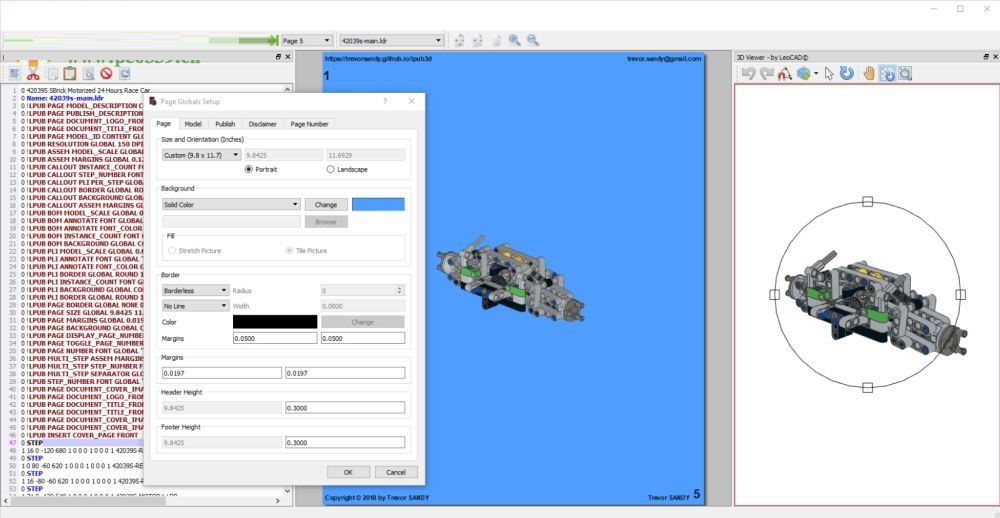The height and width of the screenshot is (518, 1000).
Task: Open the Borderless border type dropdown
Action: 195,290
